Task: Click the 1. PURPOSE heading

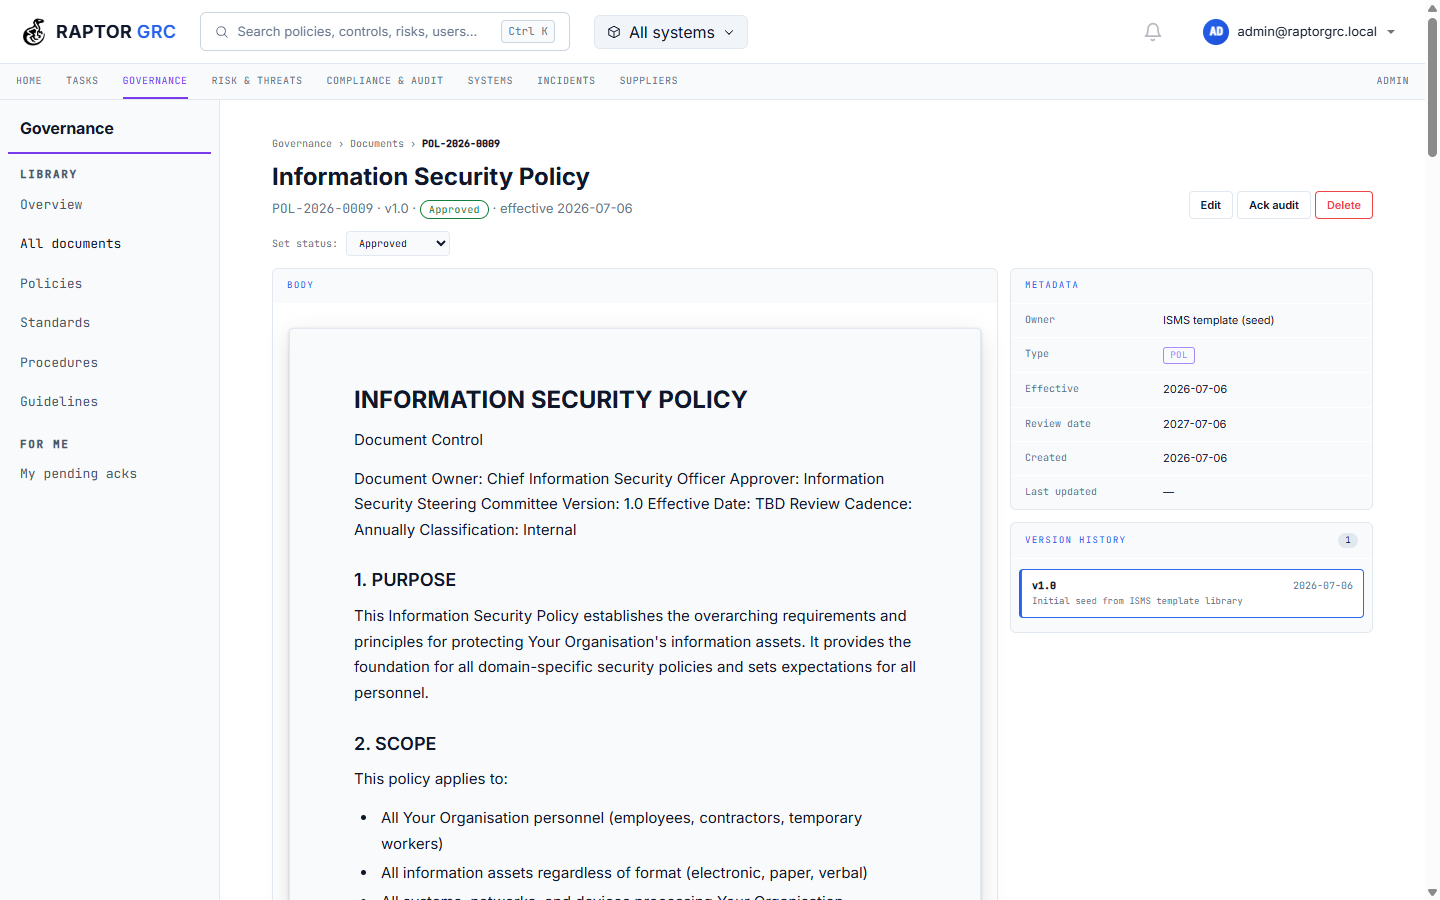Action: coord(405,580)
